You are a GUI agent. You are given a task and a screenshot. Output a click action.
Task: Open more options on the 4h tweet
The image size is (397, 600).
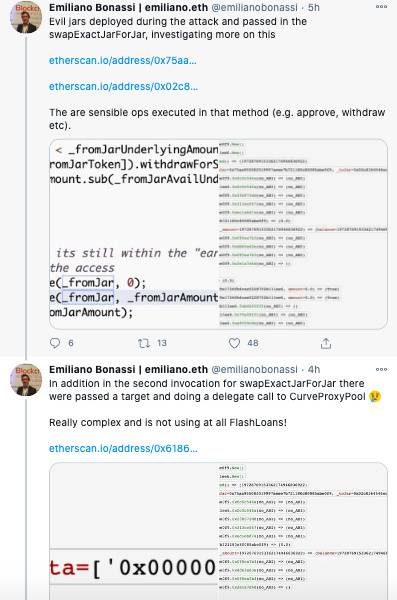click(381, 369)
